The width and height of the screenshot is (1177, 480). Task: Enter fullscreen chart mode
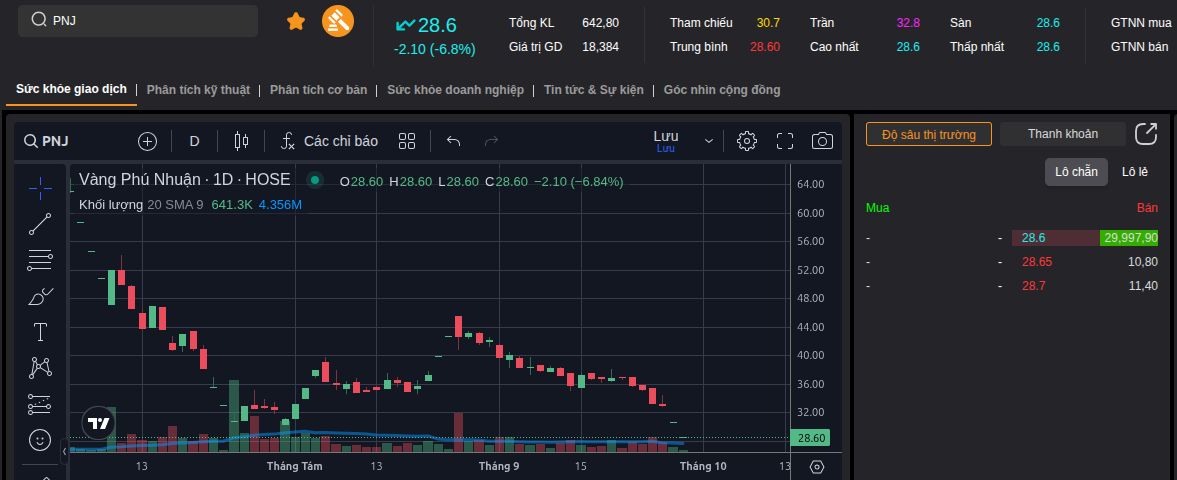[x=785, y=141]
